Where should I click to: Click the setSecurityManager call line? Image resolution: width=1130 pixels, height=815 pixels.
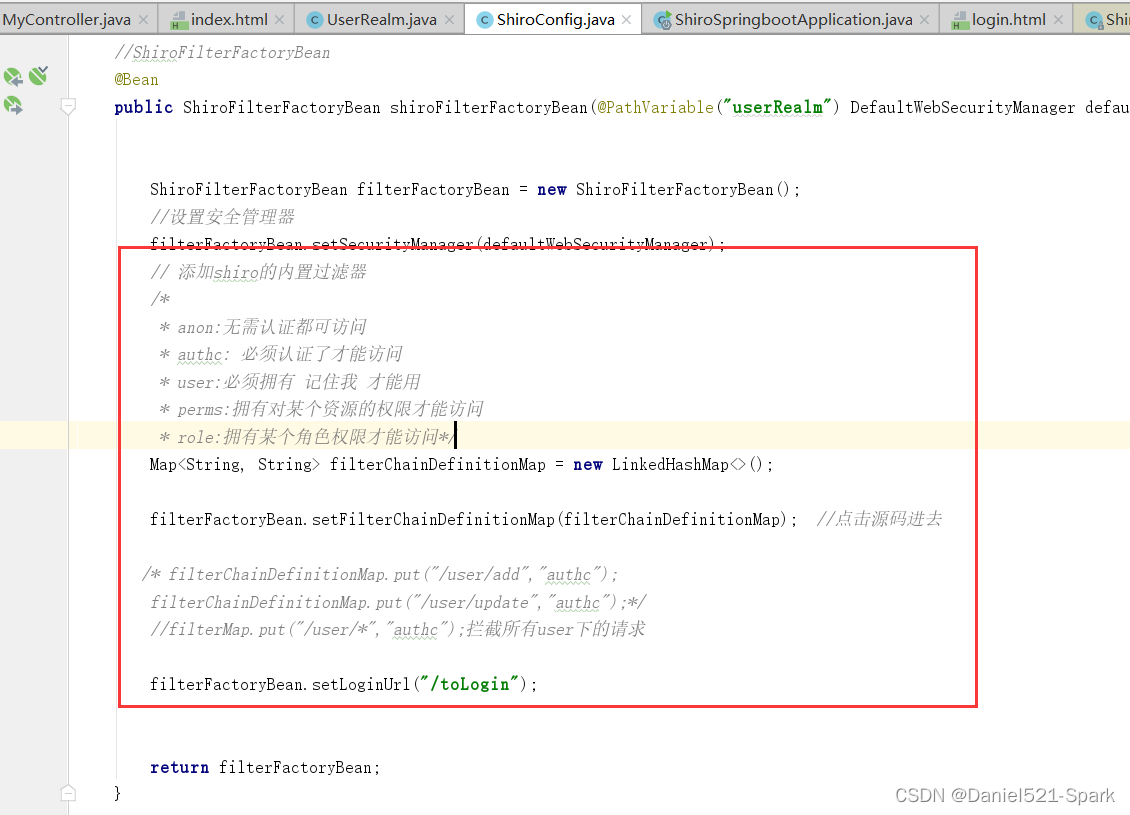click(437, 244)
